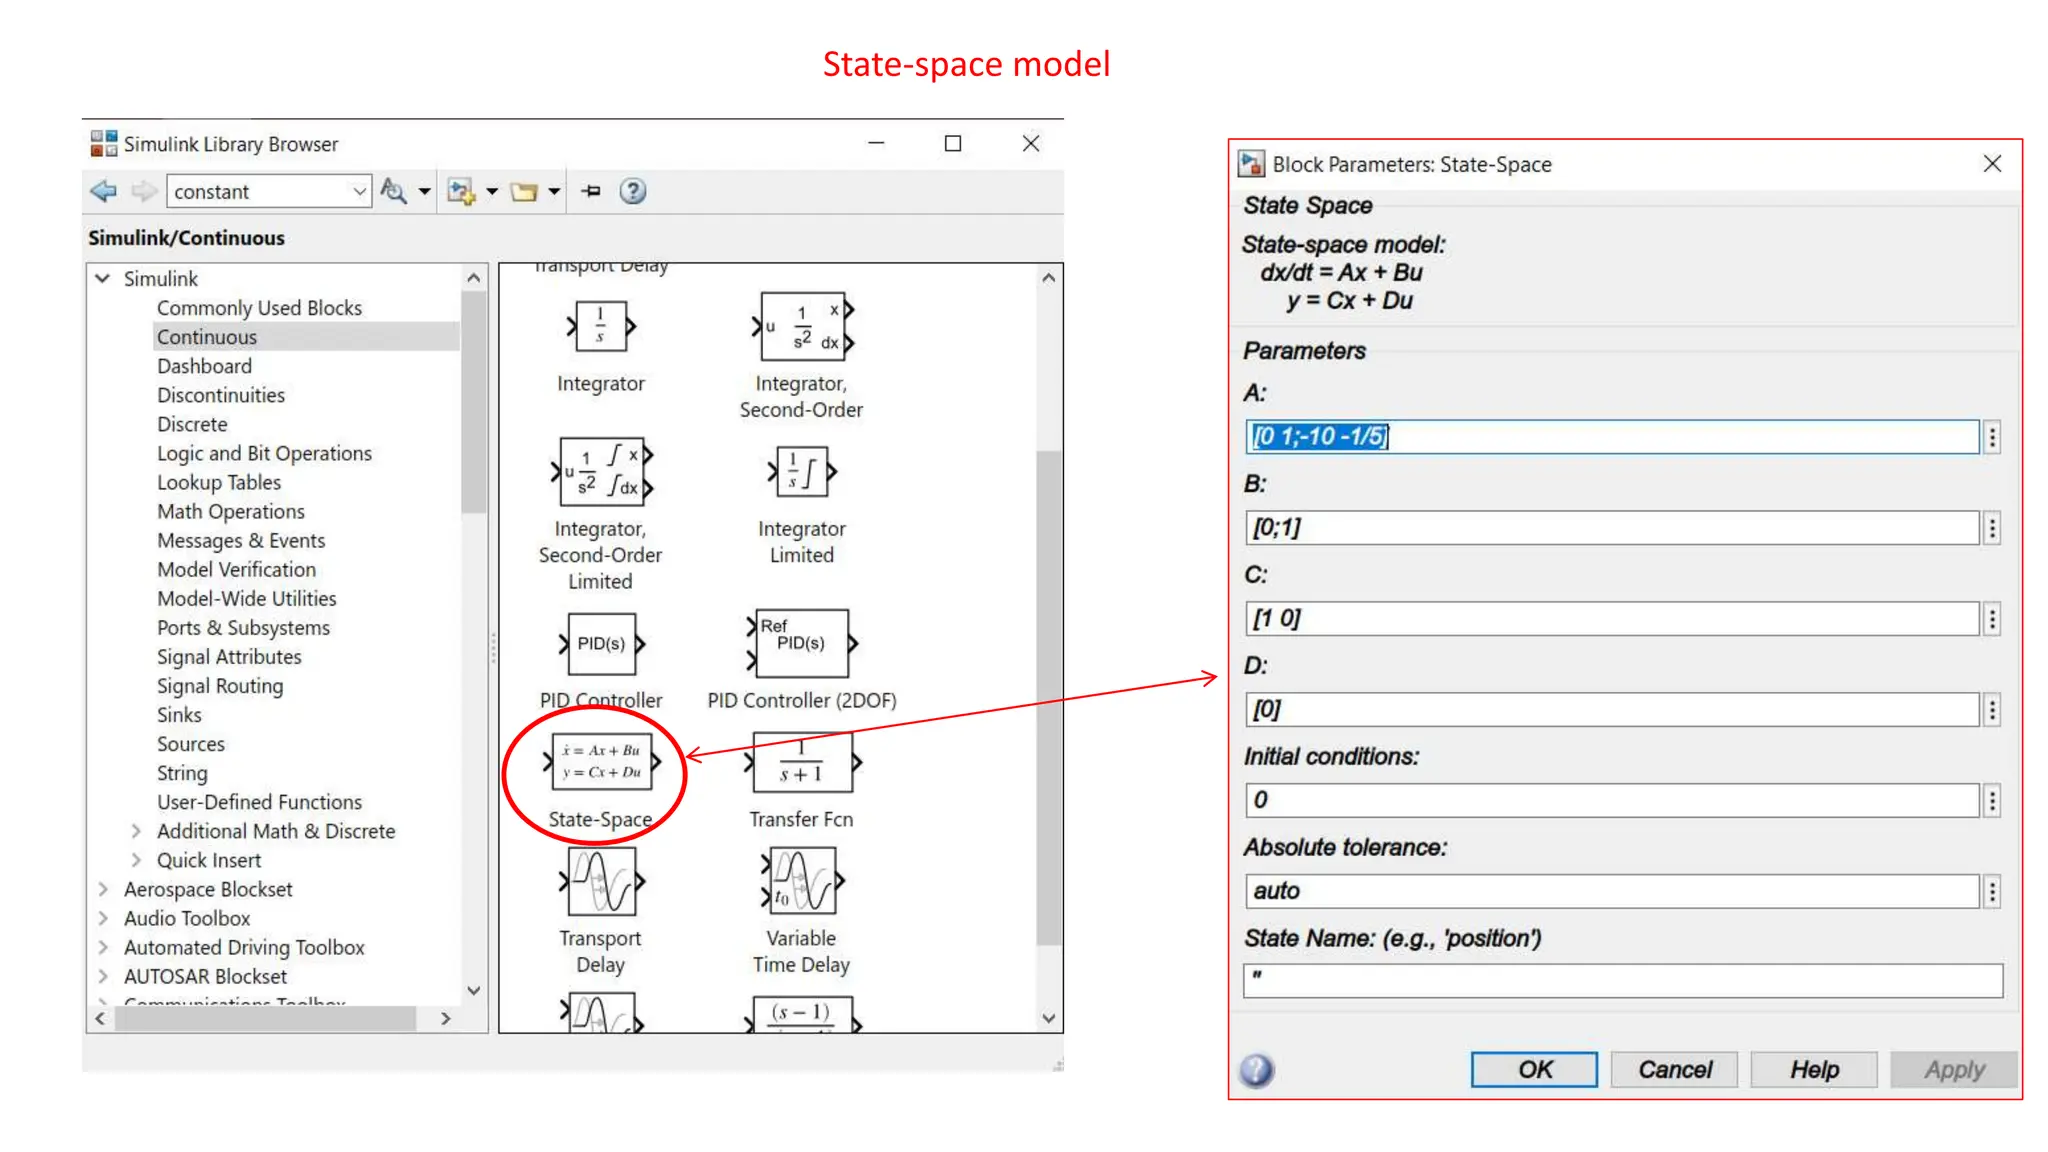The height and width of the screenshot is (1152, 2048).
Task: Click the forward arrow in Library Browser toolbar
Action: (144, 191)
